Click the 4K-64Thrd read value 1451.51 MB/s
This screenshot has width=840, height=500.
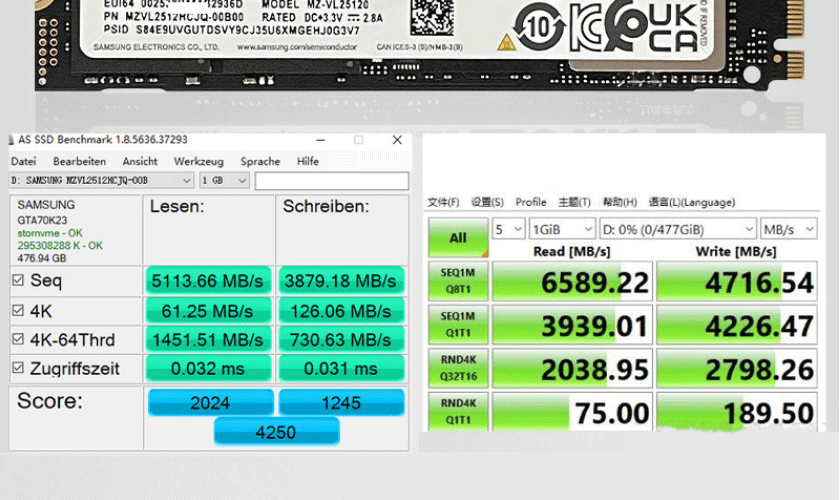click(208, 340)
